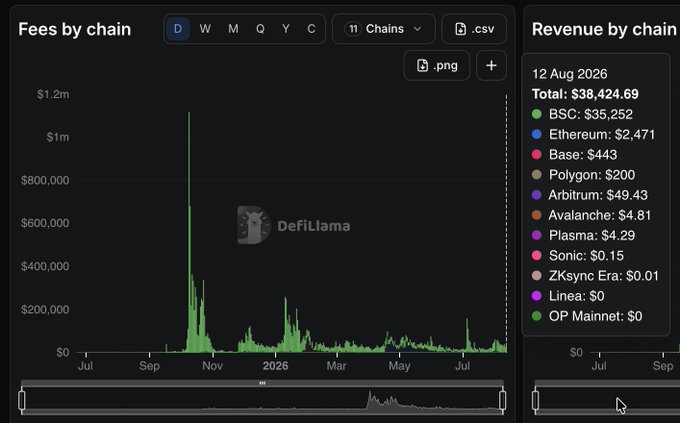Click the bold 2026 x-axis label
This screenshot has width=680, height=423.
(275, 366)
